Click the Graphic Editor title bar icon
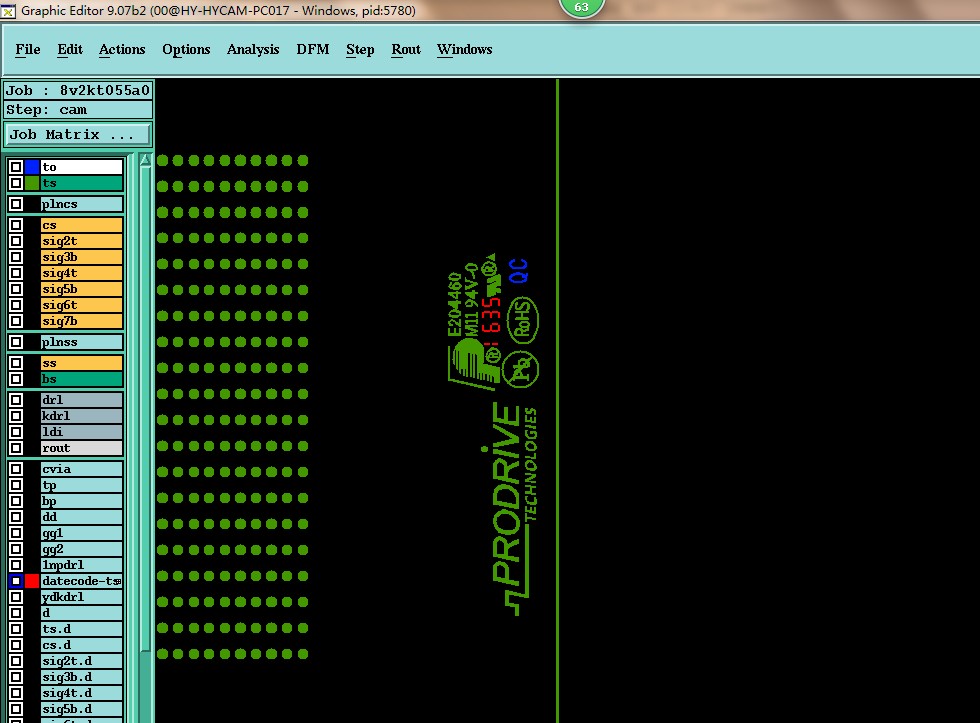This screenshot has height=723, width=980. pyautogui.click(x=8, y=11)
